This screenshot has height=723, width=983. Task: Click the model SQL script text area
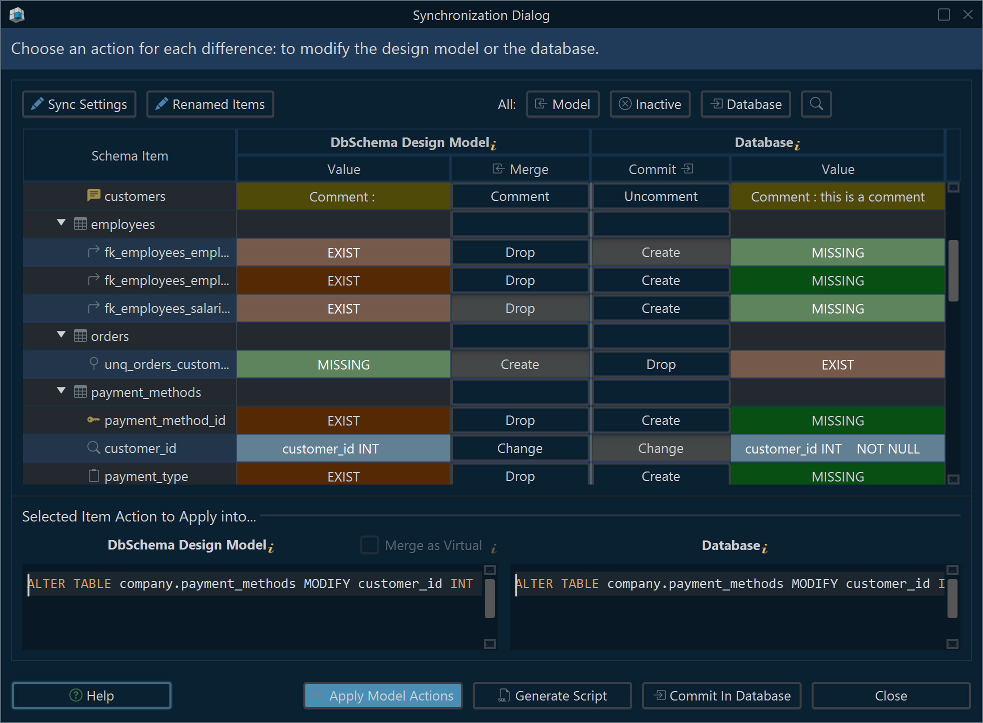253,606
